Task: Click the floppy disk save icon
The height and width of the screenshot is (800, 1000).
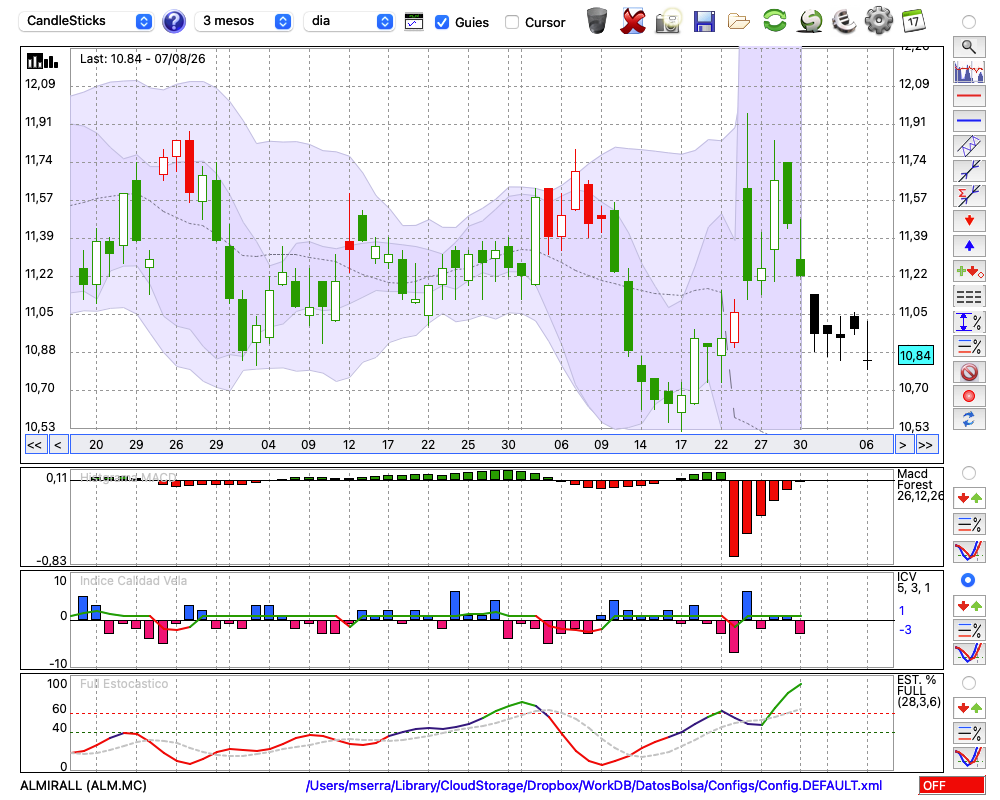Action: [x=704, y=22]
